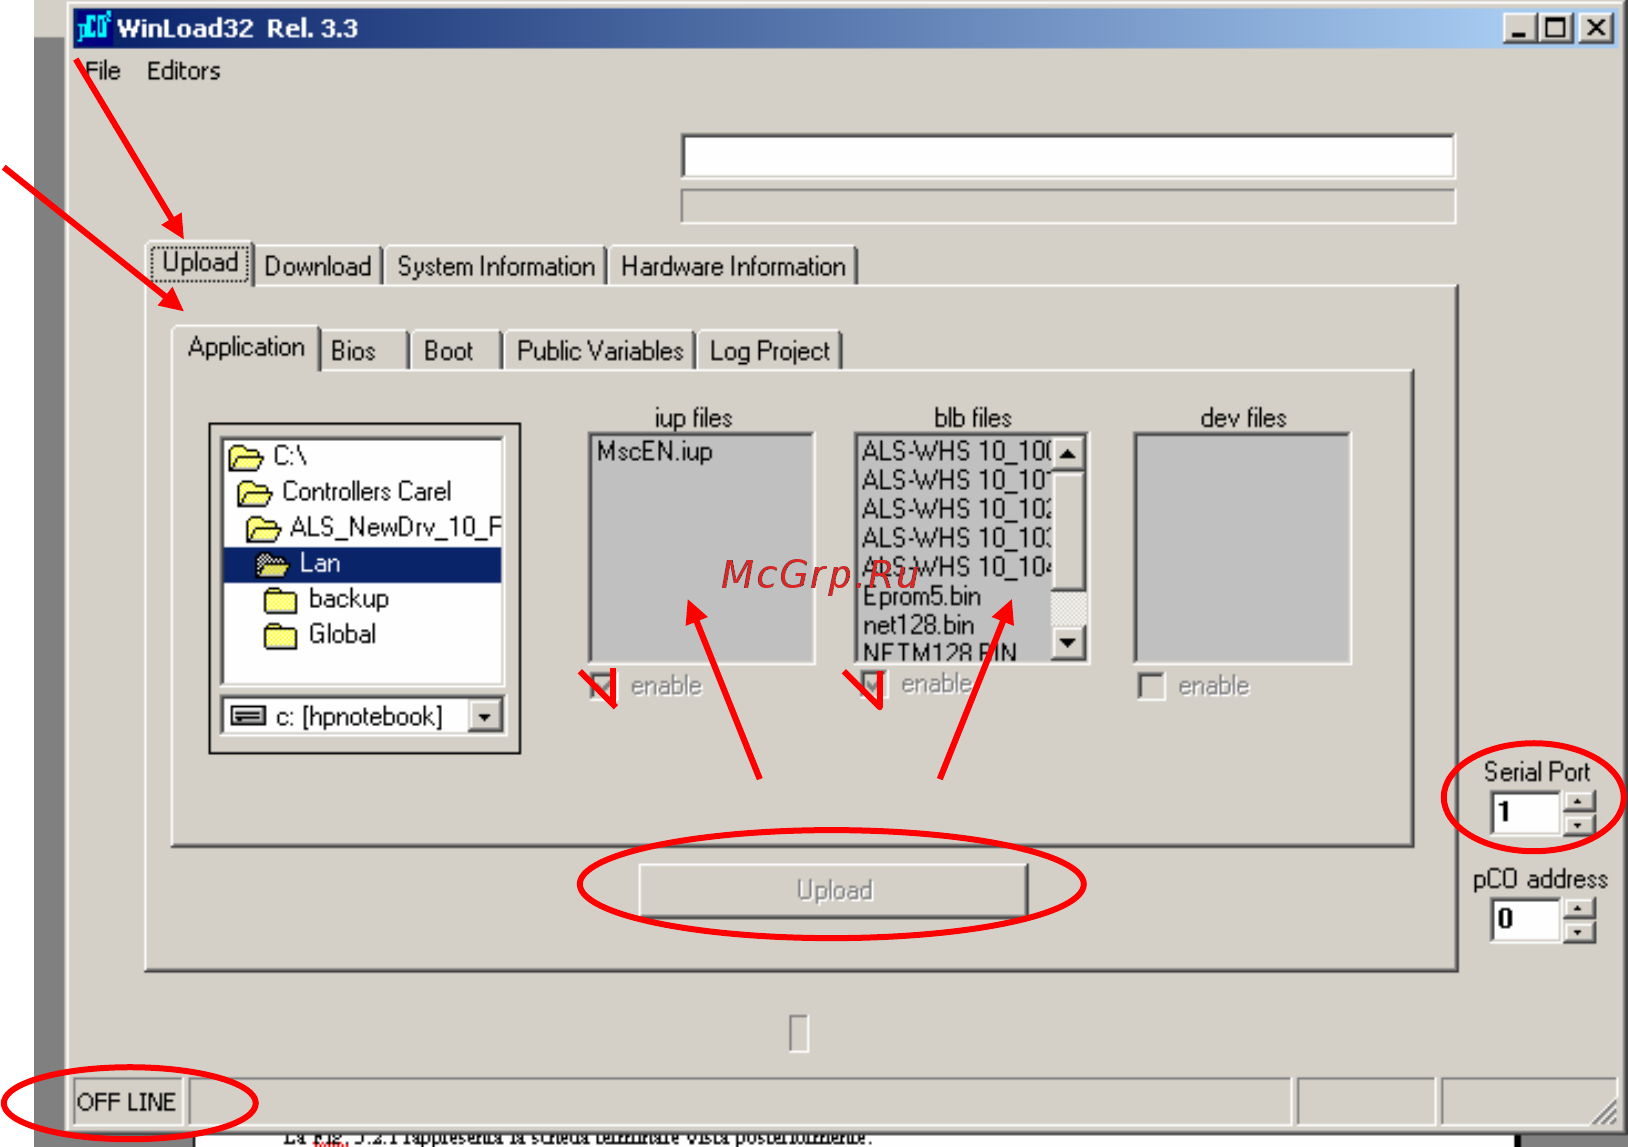This screenshot has height=1147, width=1628.
Task: Select the Controllers Carel folder
Action: pos(366,492)
